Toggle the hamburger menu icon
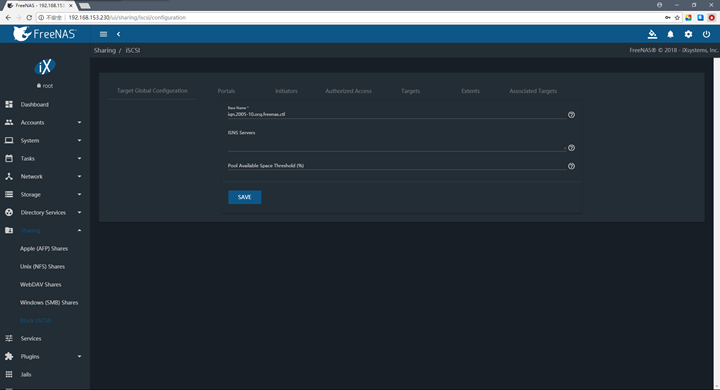 [103, 34]
